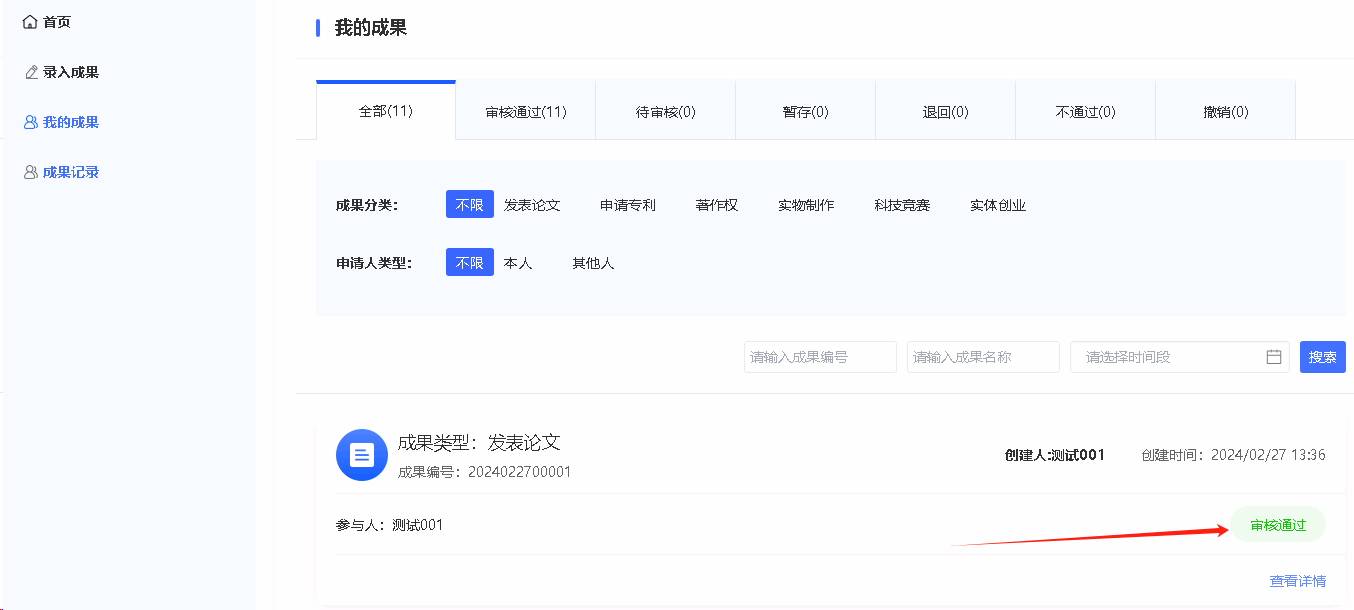Choose 其他人 applicant type filter
This screenshot has width=1354, height=610.
tap(593, 263)
